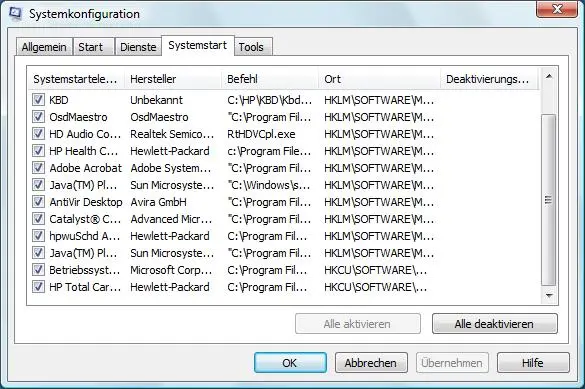585x389 pixels.
Task: Open Hilfe button
Action: click(533, 363)
